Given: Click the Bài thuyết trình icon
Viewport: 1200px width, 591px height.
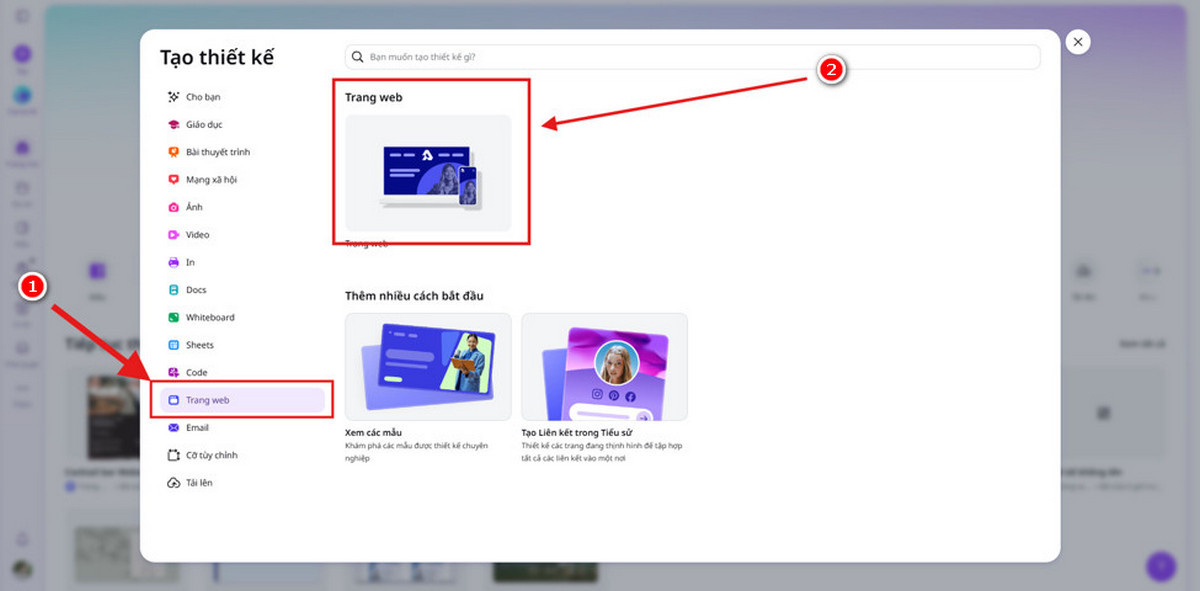Looking at the screenshot, I should [x=174, y=152].
